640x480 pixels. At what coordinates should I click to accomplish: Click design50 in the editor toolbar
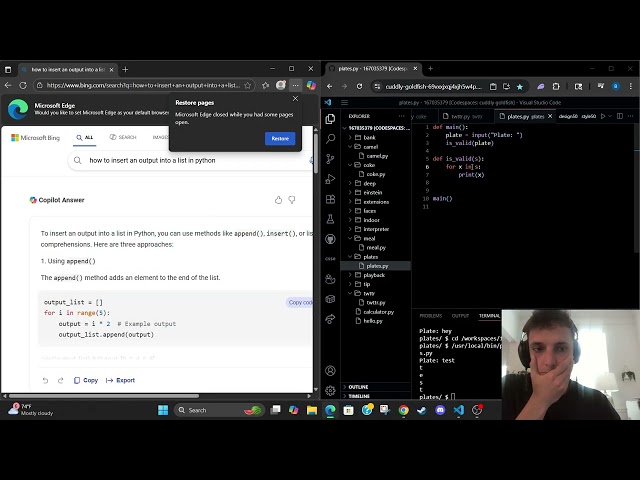coord(568,116)
